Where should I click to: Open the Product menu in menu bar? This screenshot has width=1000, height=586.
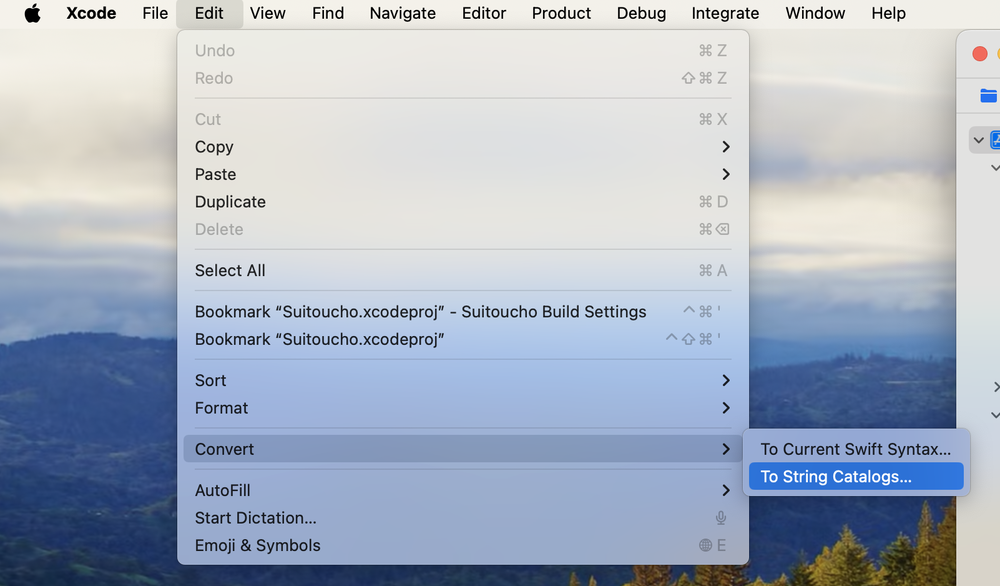[x=561, y=13]
